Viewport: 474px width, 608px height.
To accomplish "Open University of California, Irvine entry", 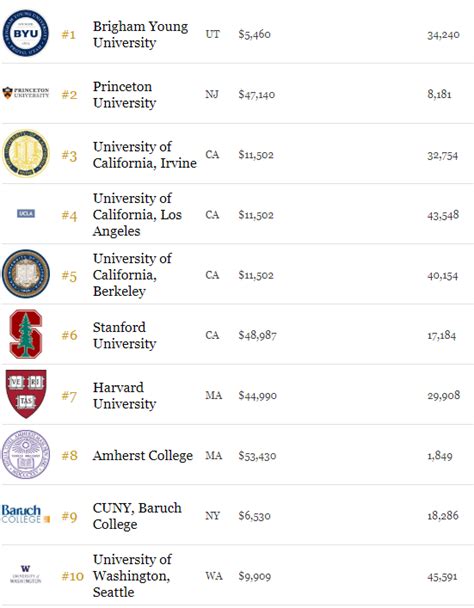I will click(145, 155).
